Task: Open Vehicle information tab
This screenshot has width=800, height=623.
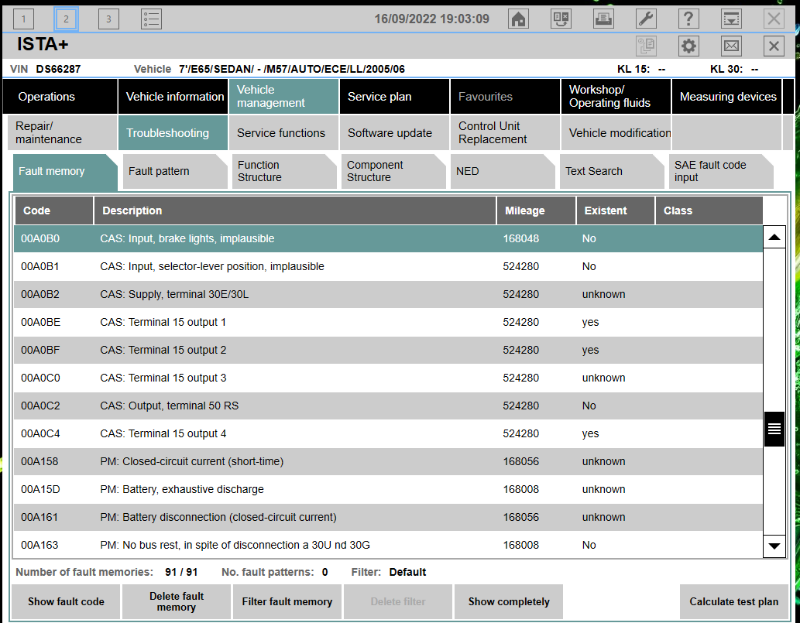Action: coord(172,96)
